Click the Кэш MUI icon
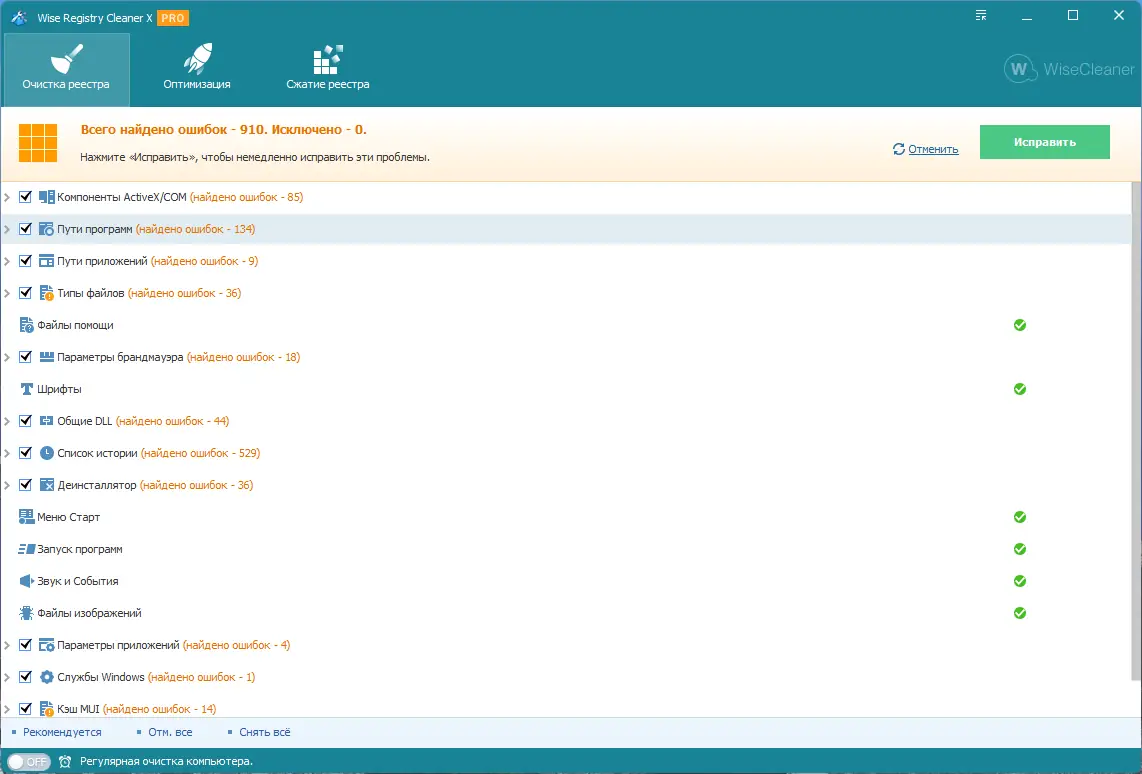The image size is (1142, 774). click(47, 709)
